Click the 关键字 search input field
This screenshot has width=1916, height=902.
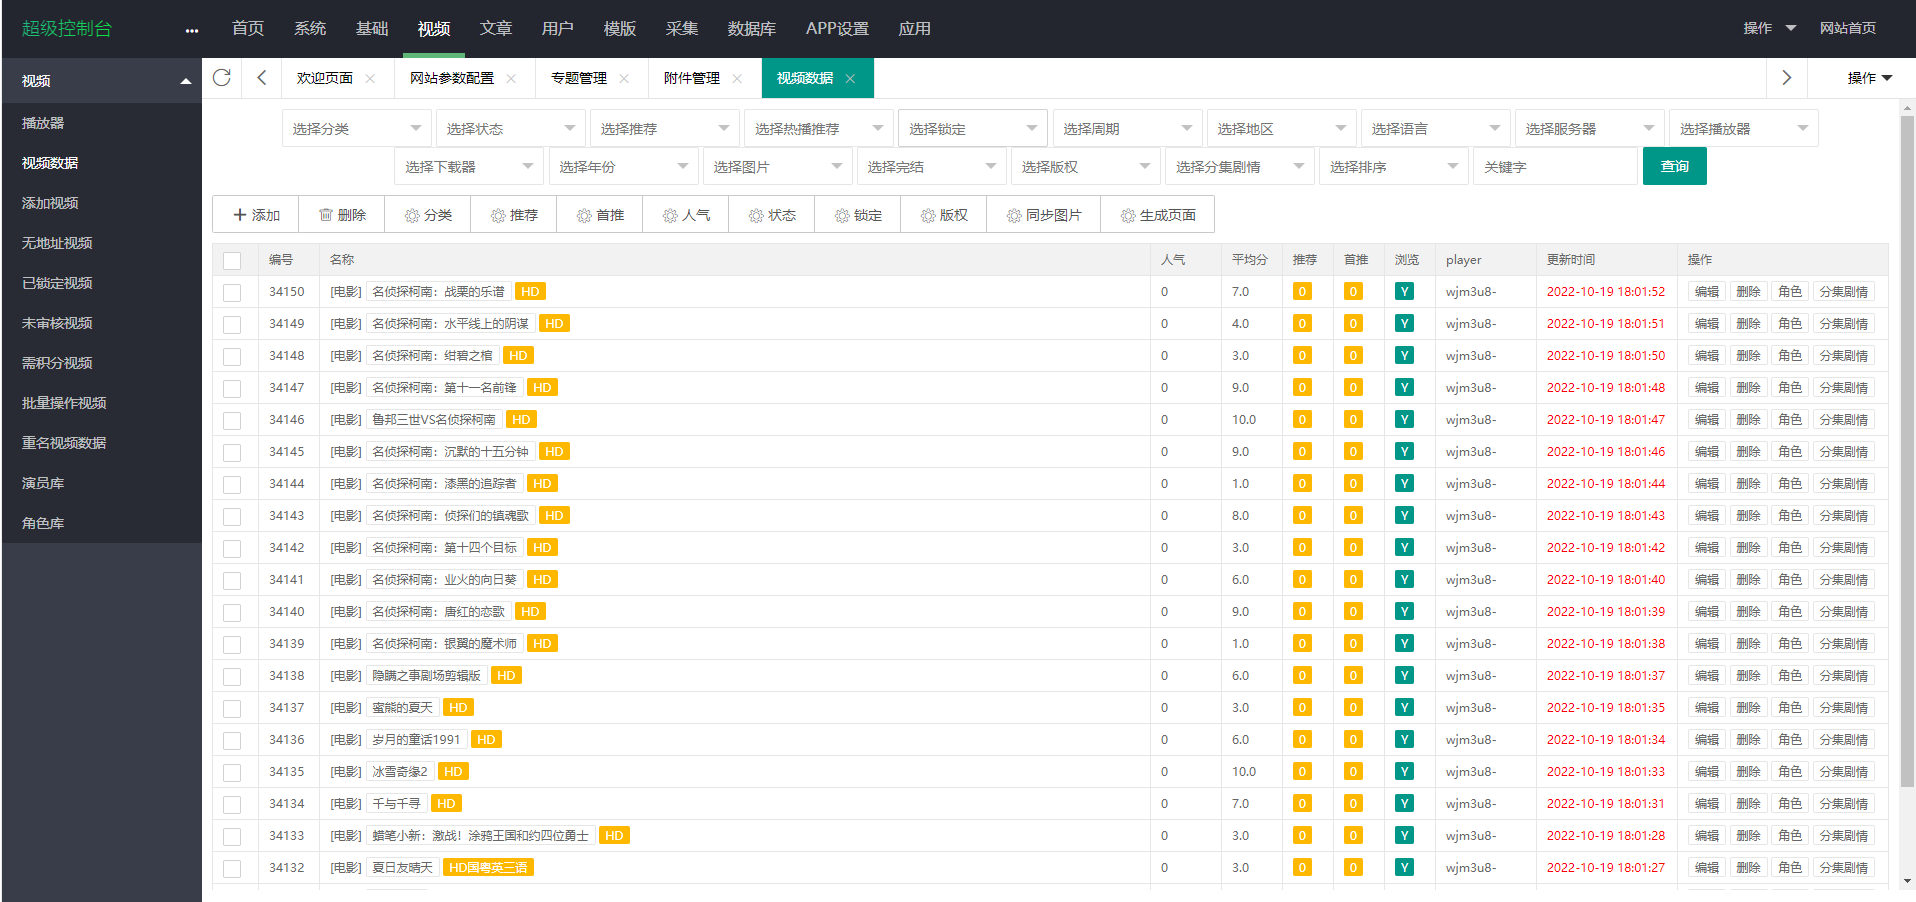pos(1555,167)
